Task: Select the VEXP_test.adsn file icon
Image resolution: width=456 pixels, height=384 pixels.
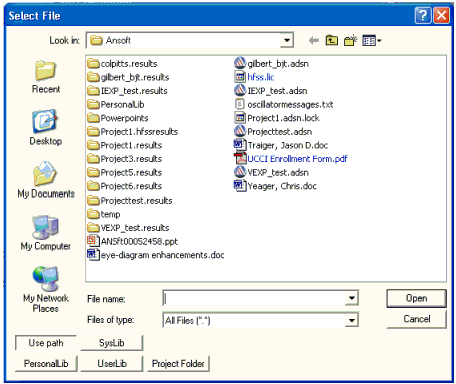Action: click(x=240, y=172)
